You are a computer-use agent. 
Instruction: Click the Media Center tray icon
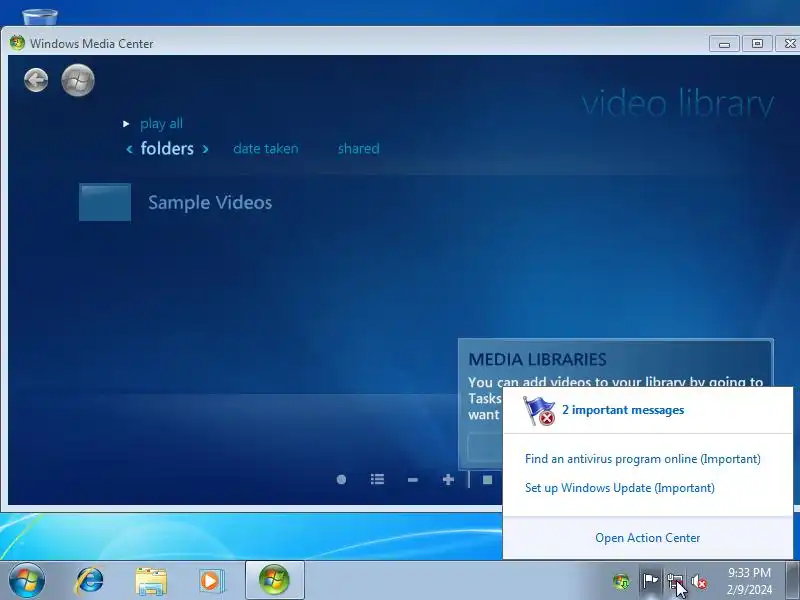tap(621, 581)
